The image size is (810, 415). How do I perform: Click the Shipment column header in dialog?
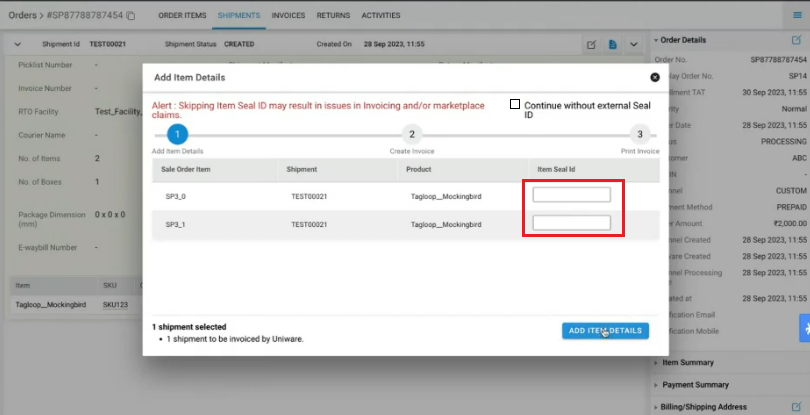(302, 170)
